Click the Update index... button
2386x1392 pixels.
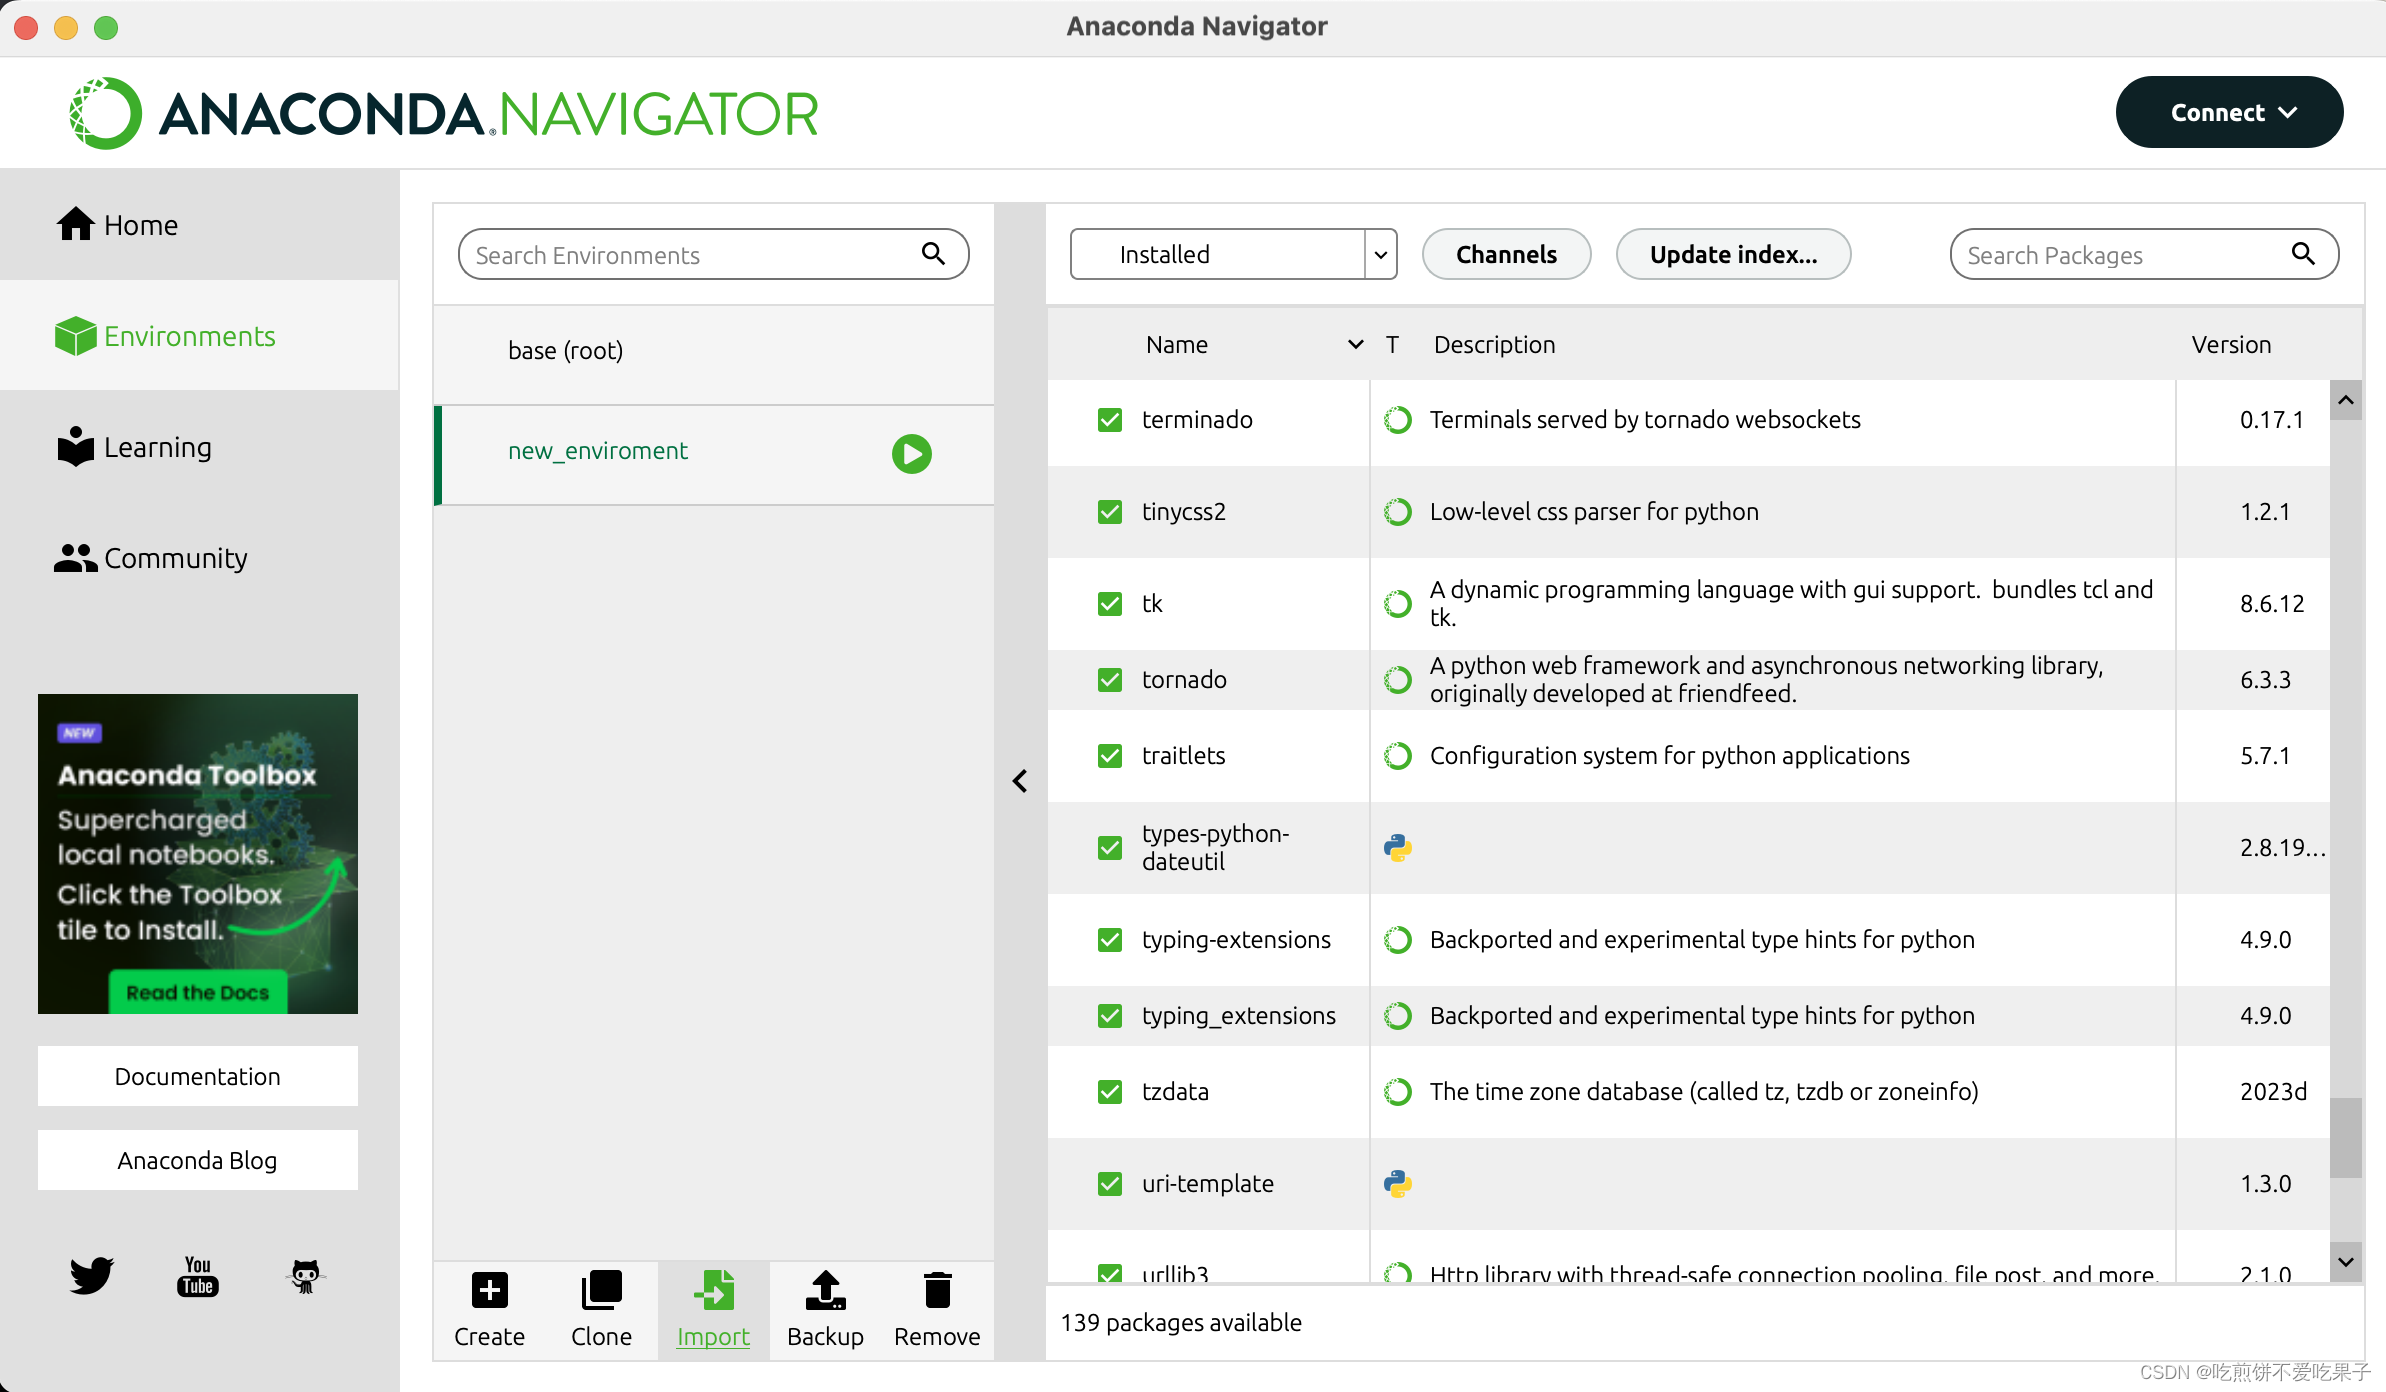tap(1732, 255)
